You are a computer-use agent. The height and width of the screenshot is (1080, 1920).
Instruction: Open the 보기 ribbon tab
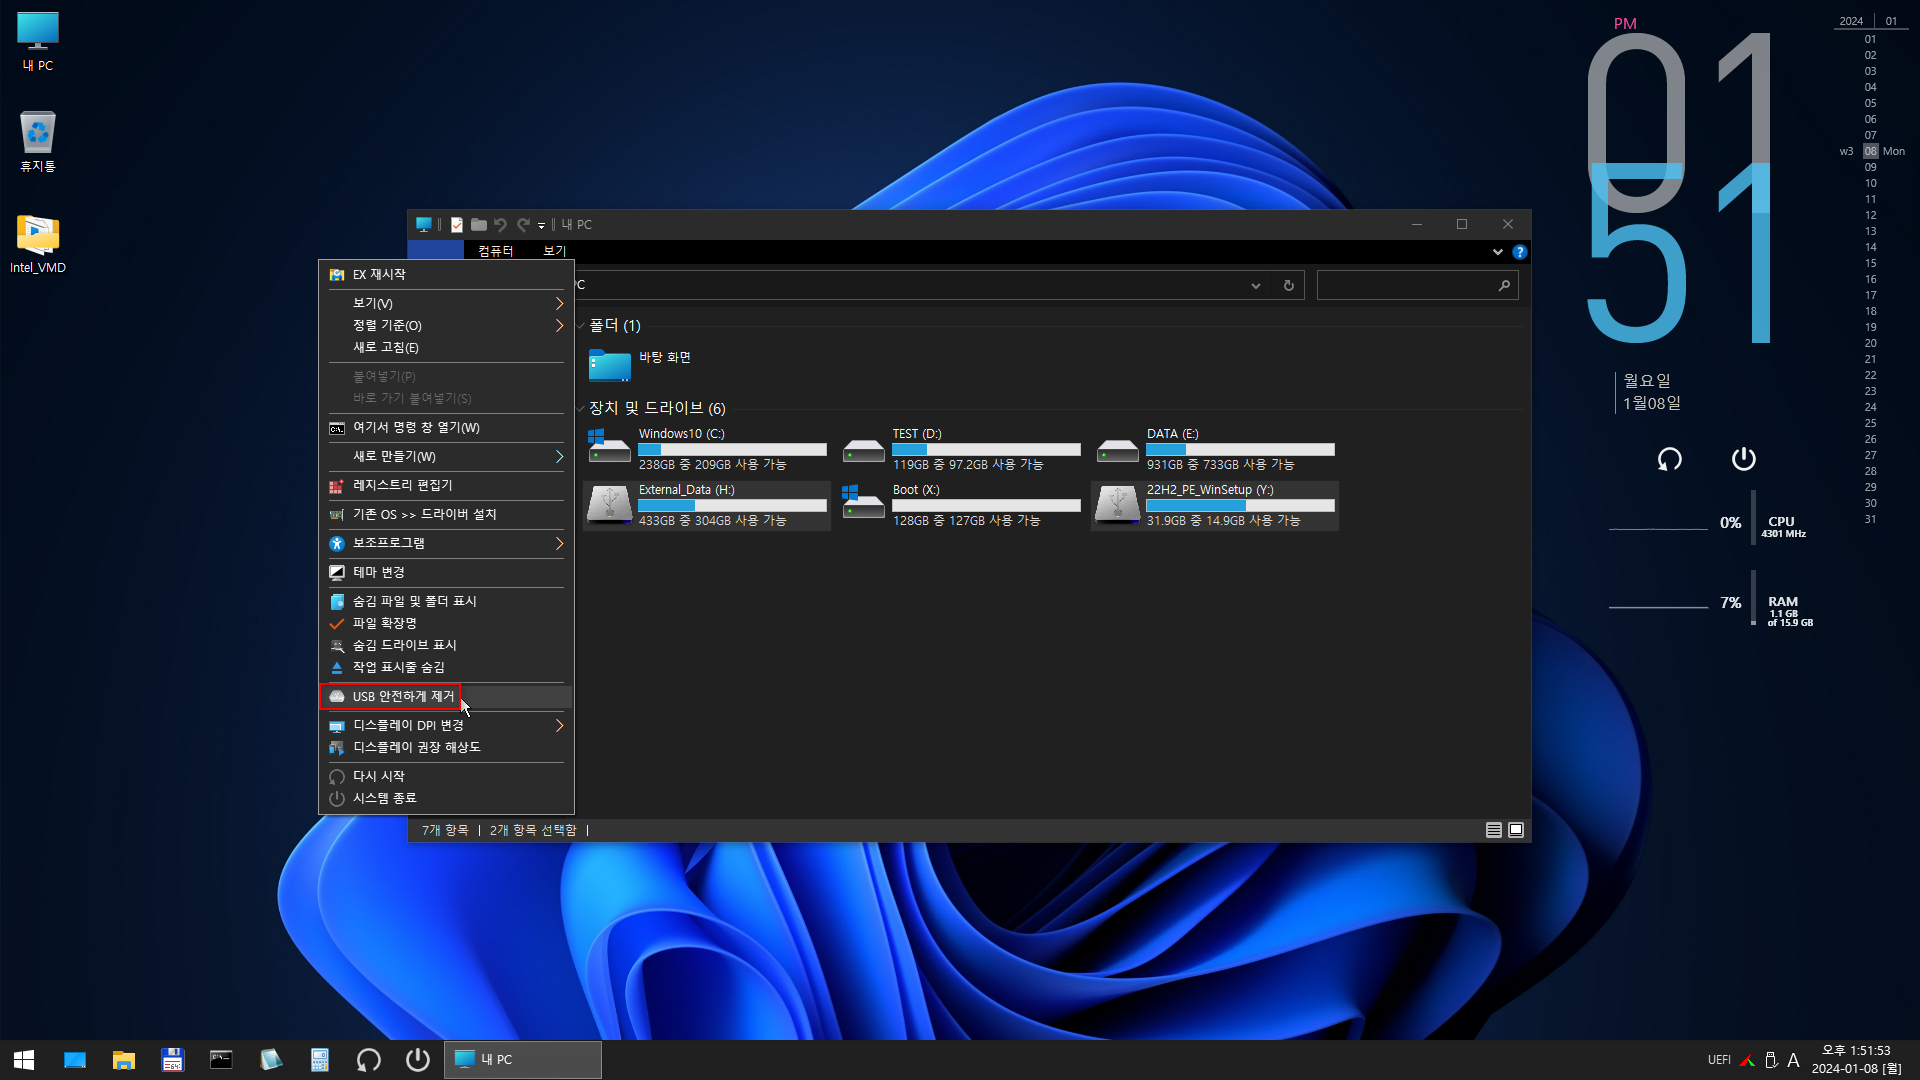coord(555,251)
